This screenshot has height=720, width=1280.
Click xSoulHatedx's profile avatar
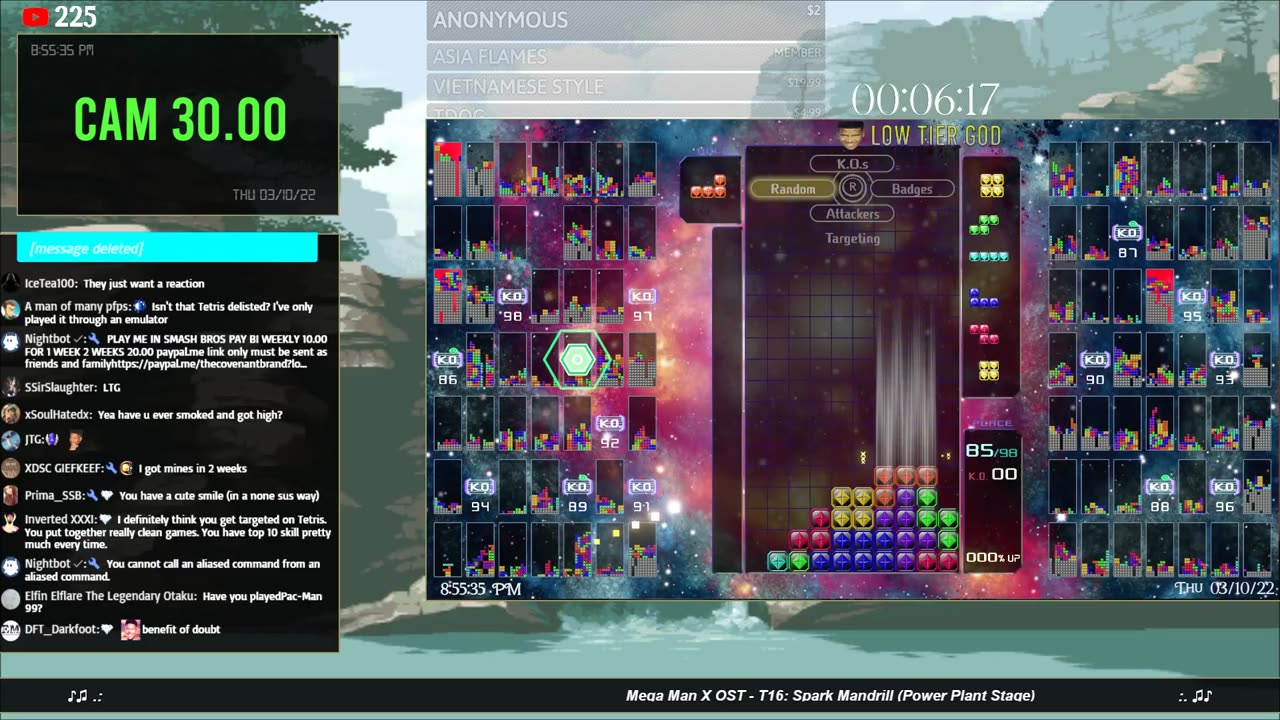tap(10, 414)
